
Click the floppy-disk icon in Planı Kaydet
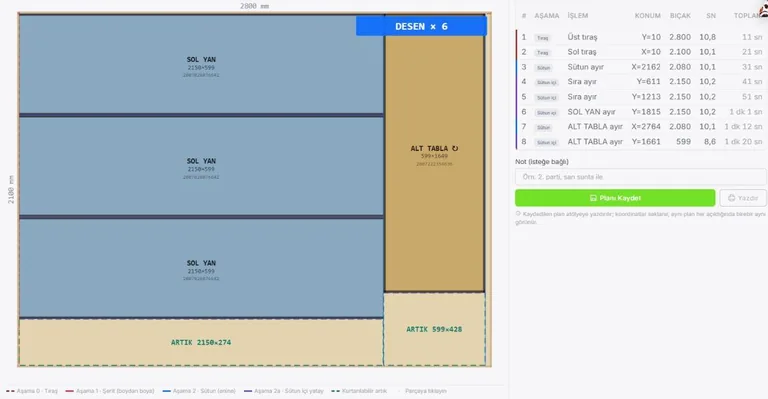(593, 198)
